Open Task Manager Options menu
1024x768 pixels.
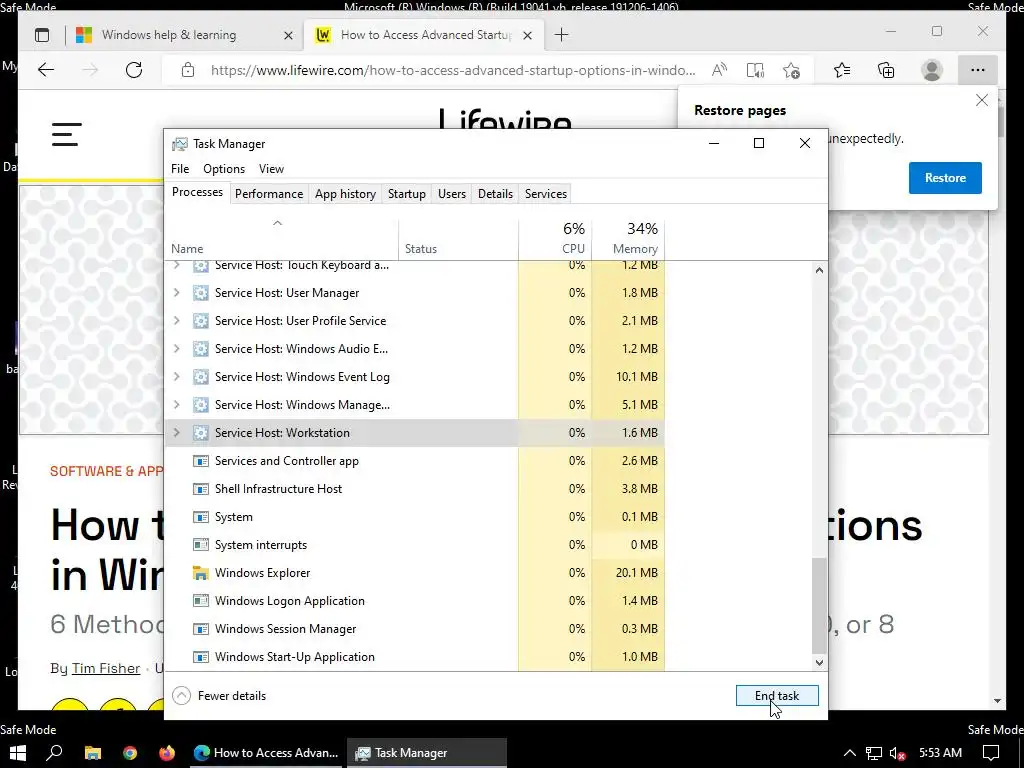(x=224, y=168)
